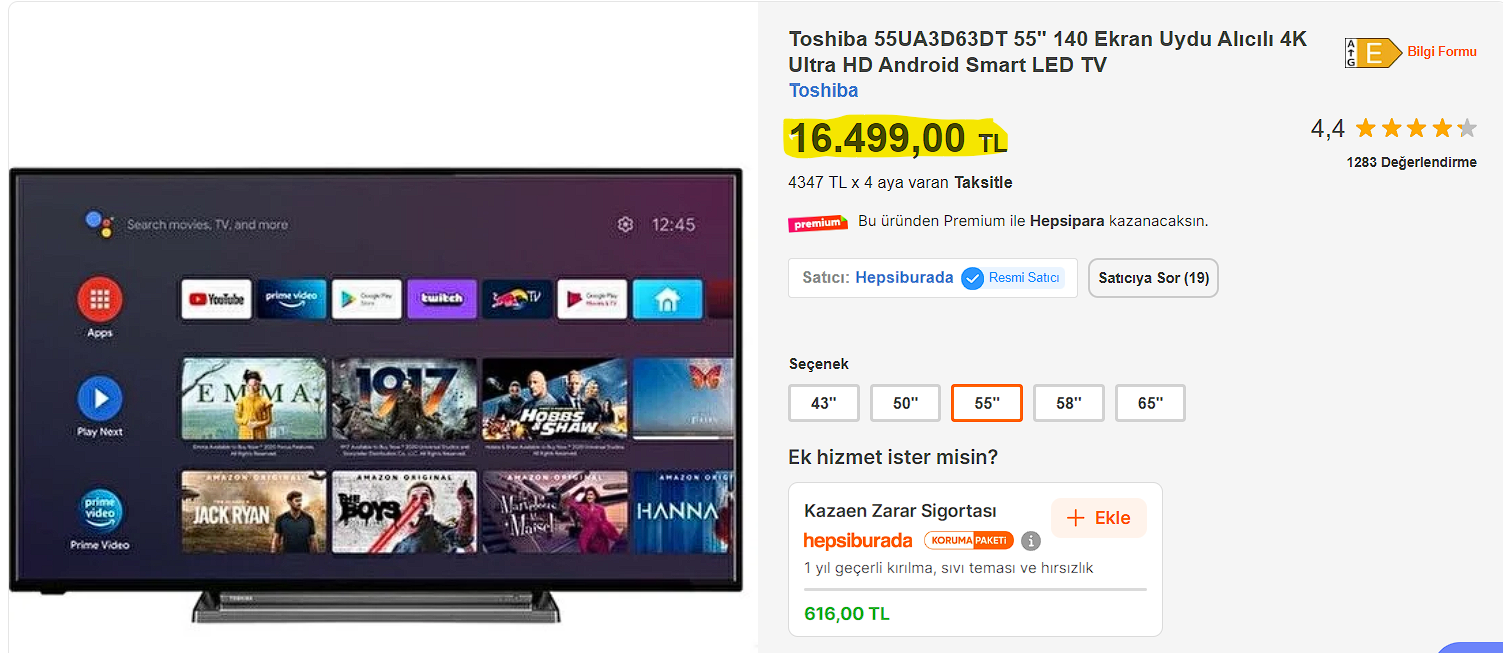Click the Taksitle installment link
The height and width of the screenshot is (653, 1503).
(983, 182)
